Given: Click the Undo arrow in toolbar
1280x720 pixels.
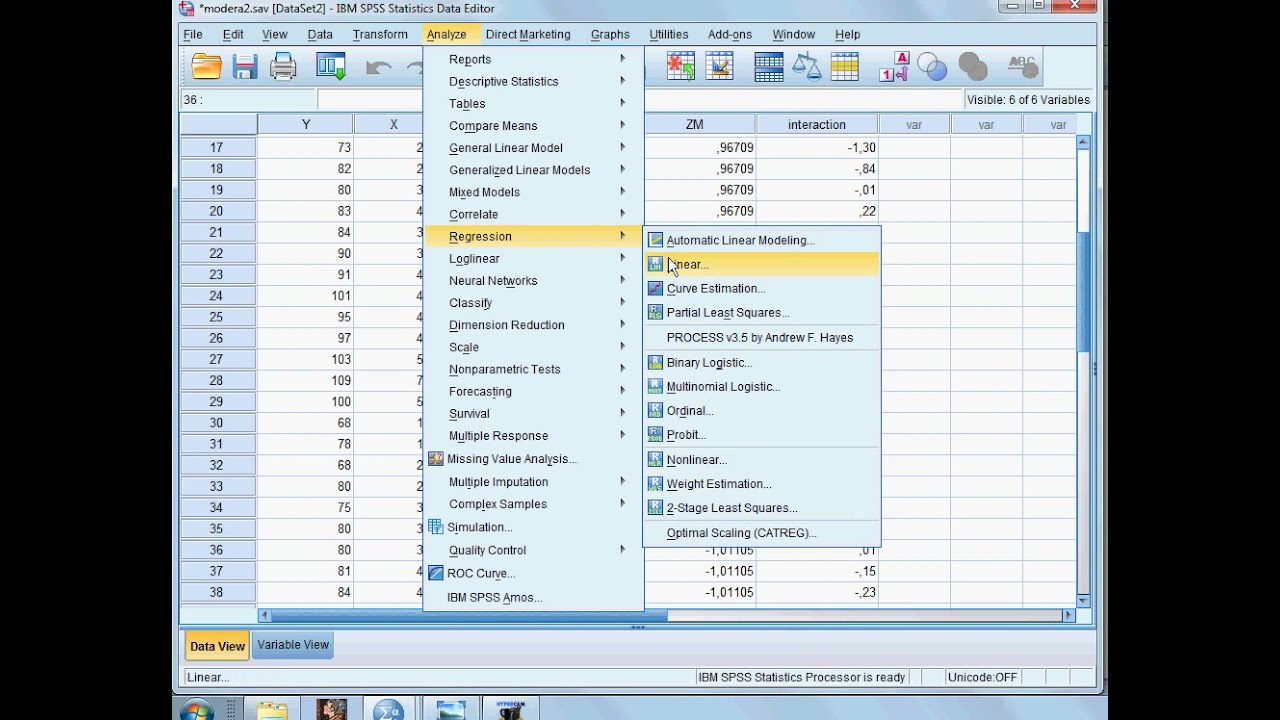Looking at the screenshot, I should pyautogui.click(x=379, y=68).
